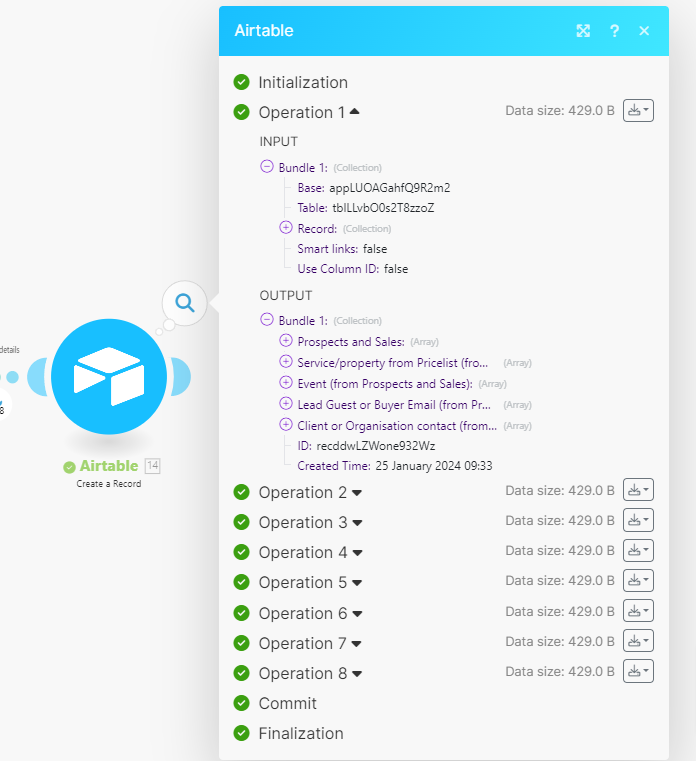
Task: Click the Operation 1 green check icon
Action: click(241, 112)
